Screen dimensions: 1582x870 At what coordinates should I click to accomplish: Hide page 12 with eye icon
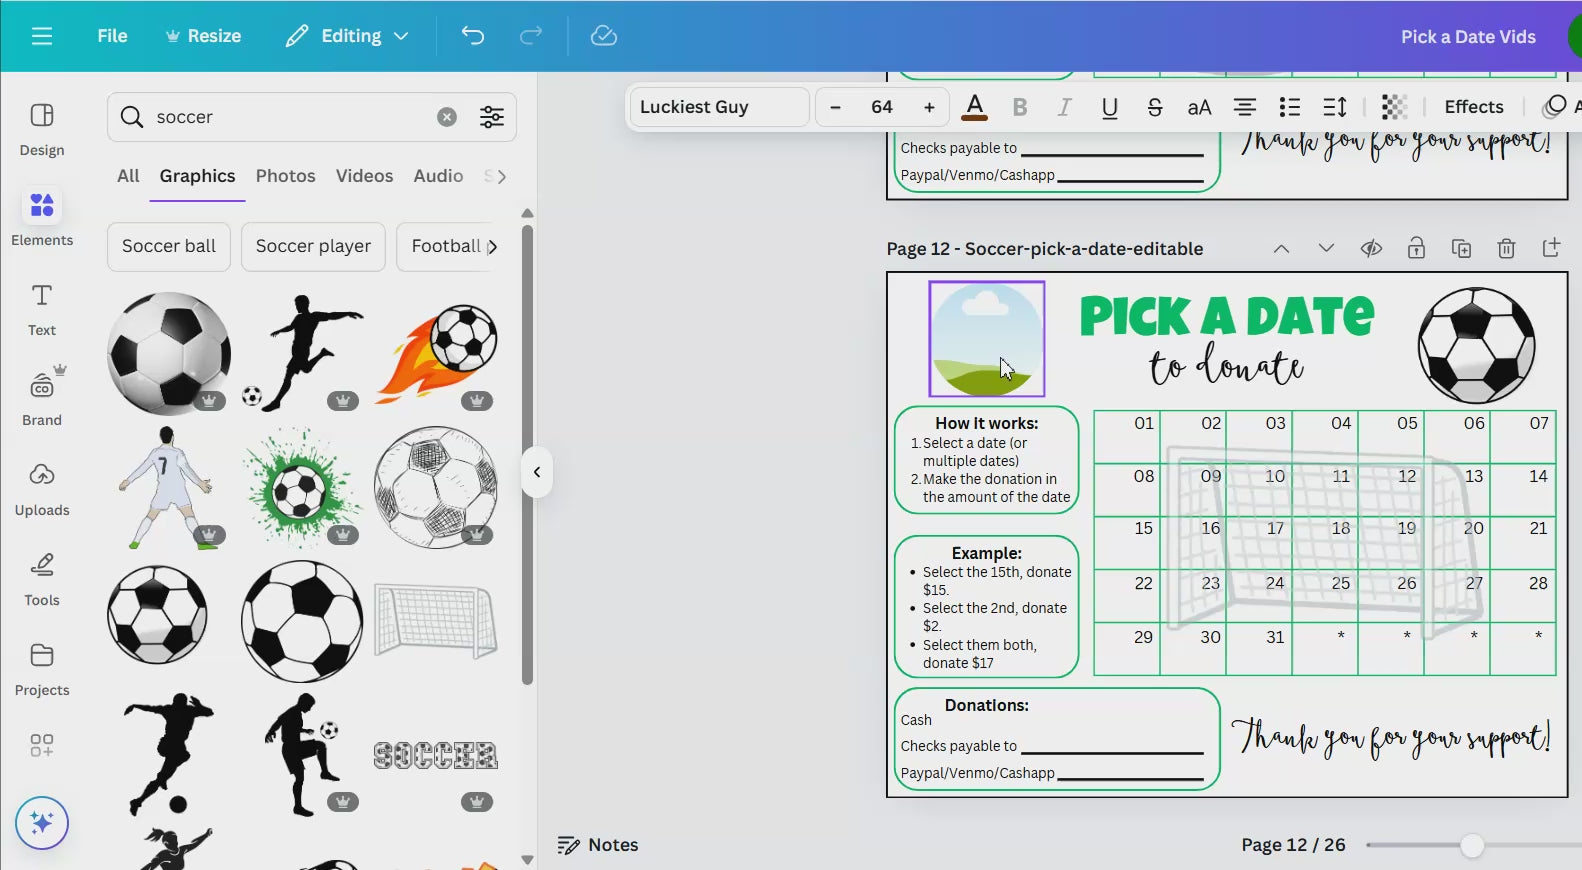click(x=1371, y=249)
